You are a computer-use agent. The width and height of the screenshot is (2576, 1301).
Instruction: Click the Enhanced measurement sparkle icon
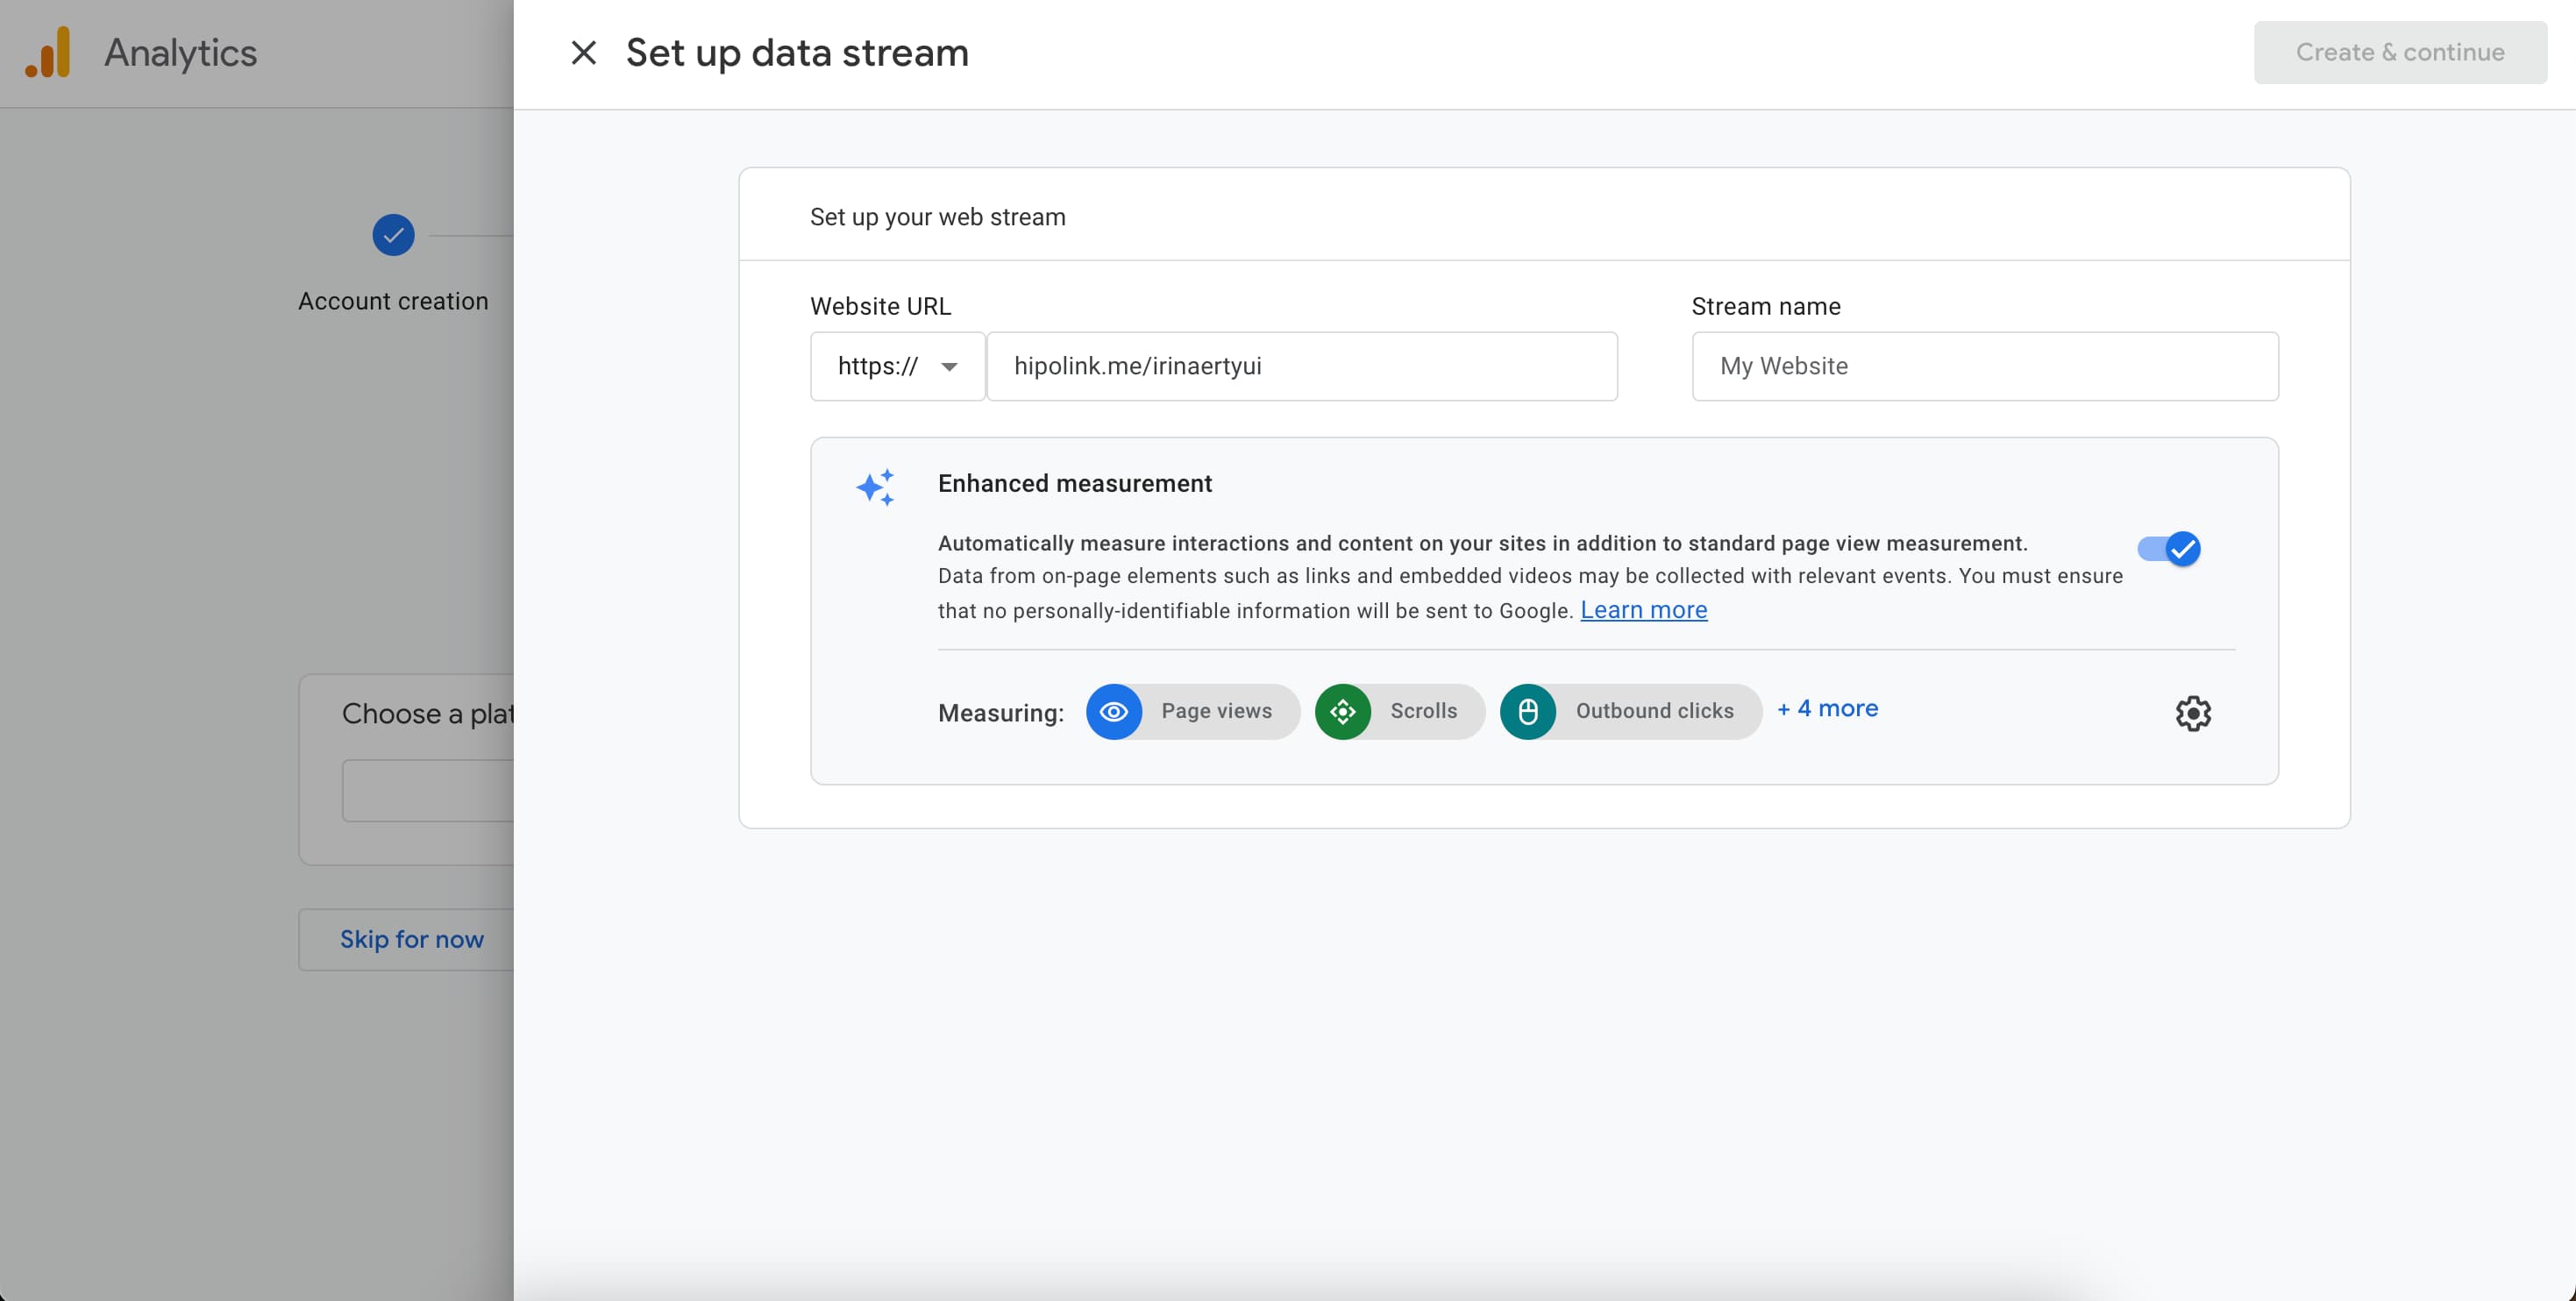coord(875,487)
